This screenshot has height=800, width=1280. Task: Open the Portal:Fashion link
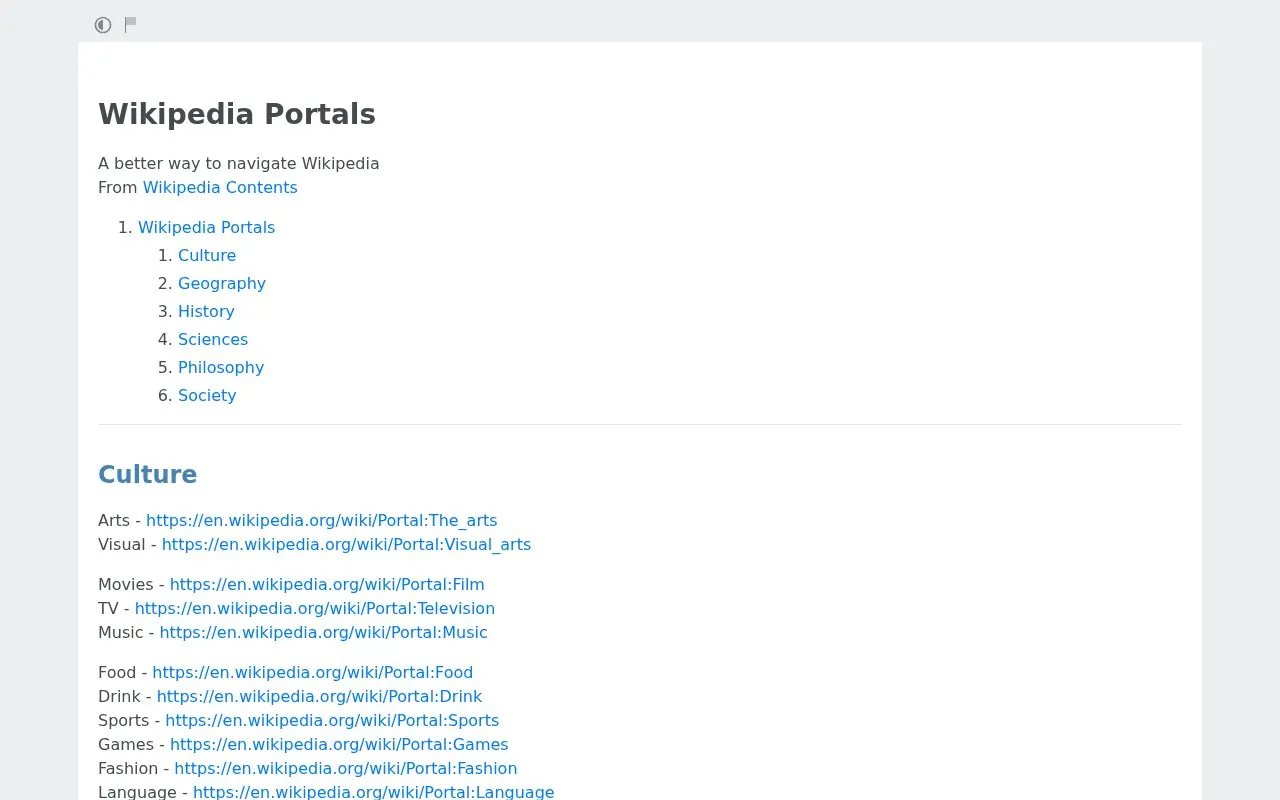[346, 768]
